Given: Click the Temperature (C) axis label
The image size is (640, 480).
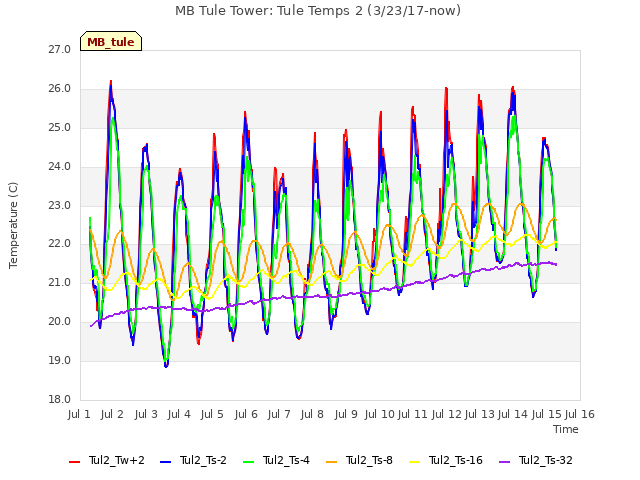Looking at the screenshot, I should click(13, 225).
